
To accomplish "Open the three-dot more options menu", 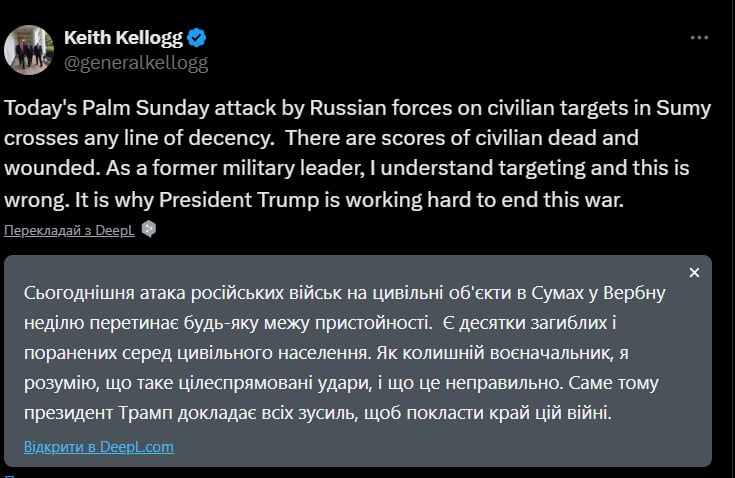I will pos(699,38).
